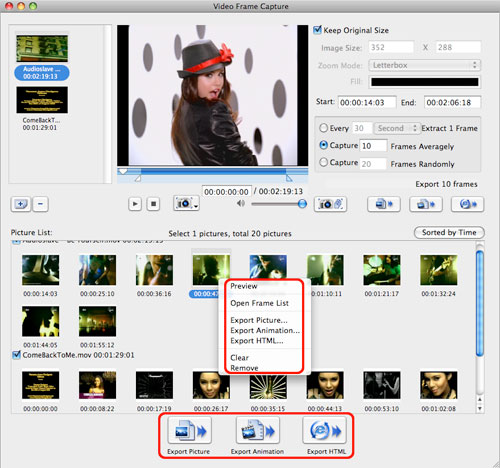
Task: Click the picture list vertical scrollbar thumb
Action: click(x=480, y=303)
